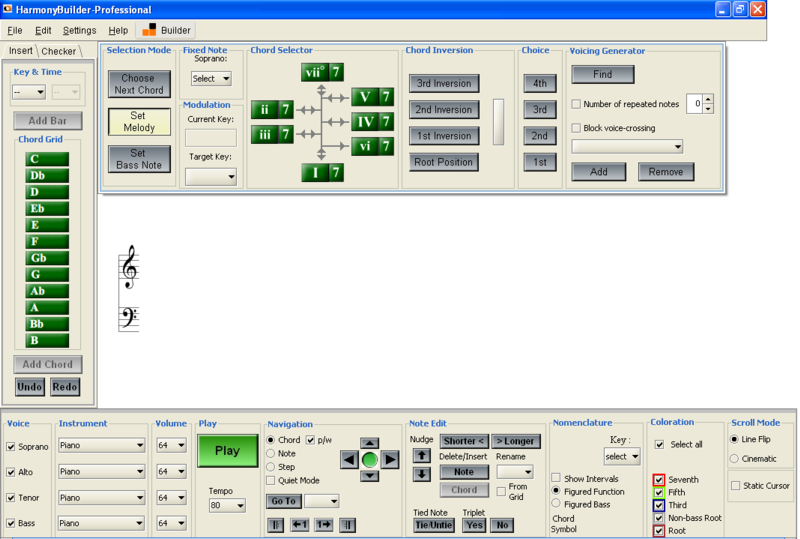Select the iii chord button
The width and height of the screenshot is (800, 539).
[x=264, y=134]
